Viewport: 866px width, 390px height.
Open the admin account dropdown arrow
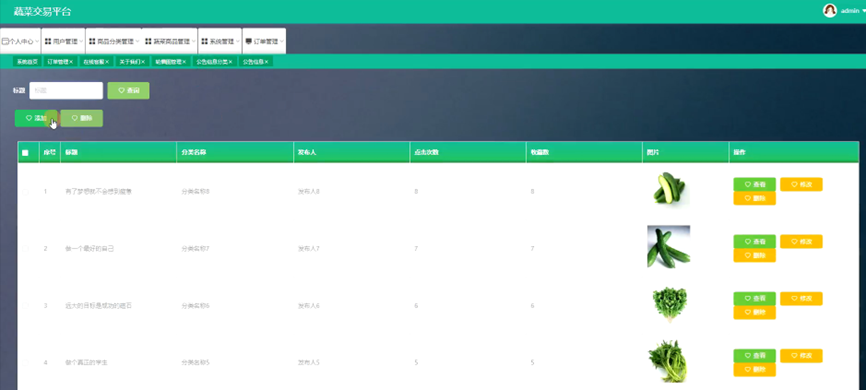coord(864,11)
